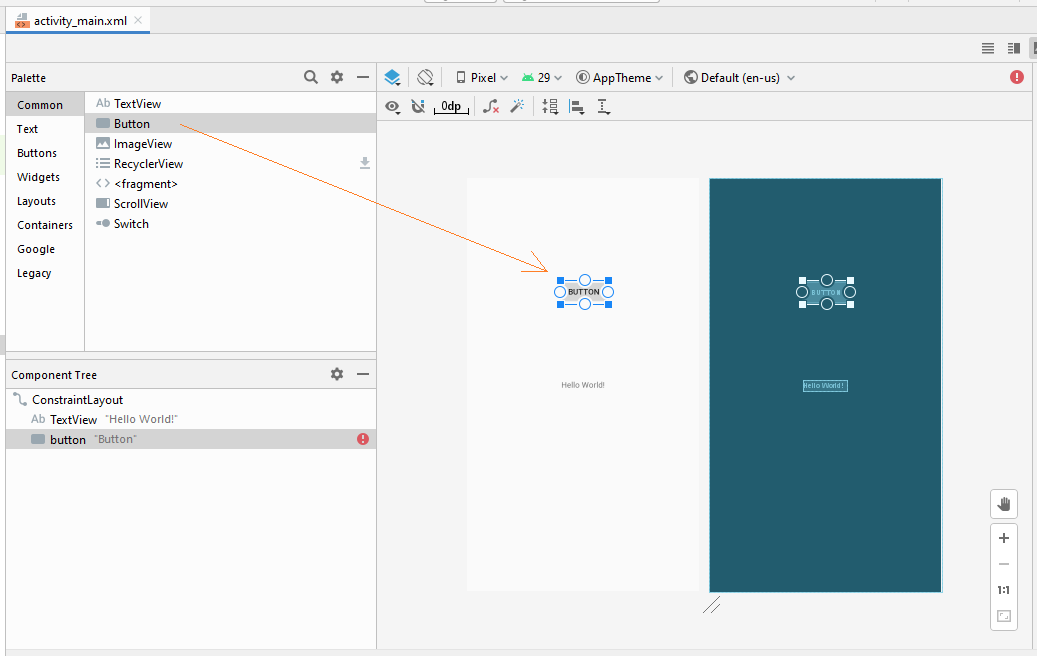The image size is (1037, 656).
Task: Select RecyclerView in the palette
Action: 230,163
